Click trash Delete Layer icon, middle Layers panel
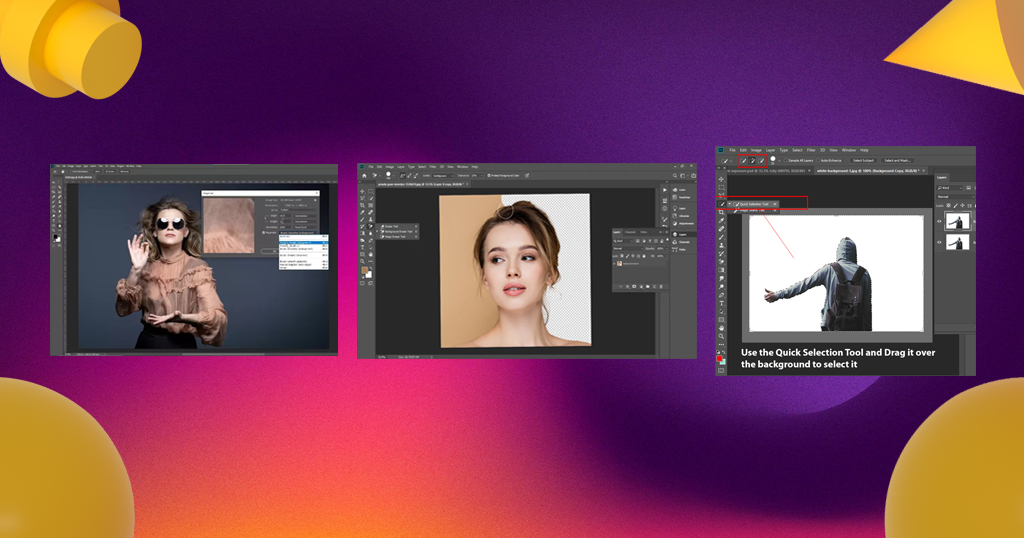Viewport: 1024px width, 538px height. (x=661, y=287)
